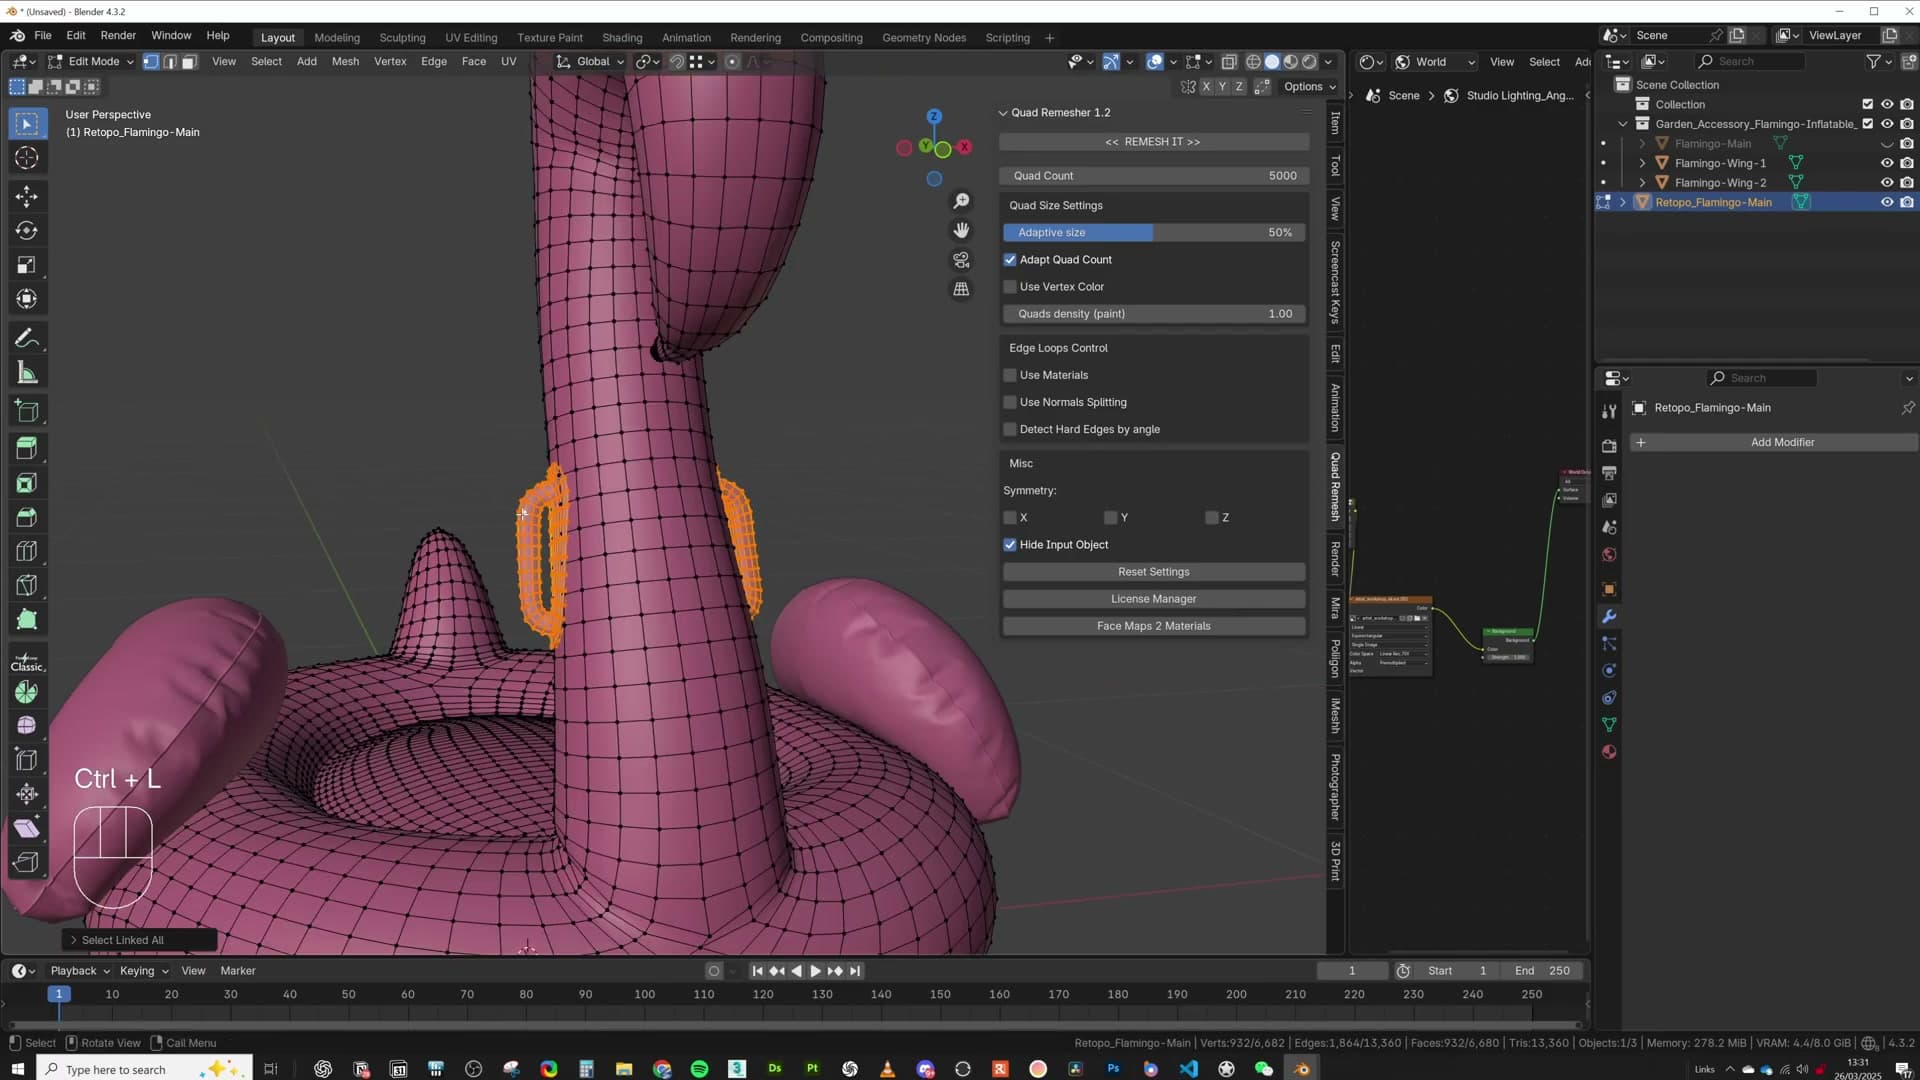Enable X symmetry checkbox
Viewport: 1920px width, 1080px height.
1010,518
